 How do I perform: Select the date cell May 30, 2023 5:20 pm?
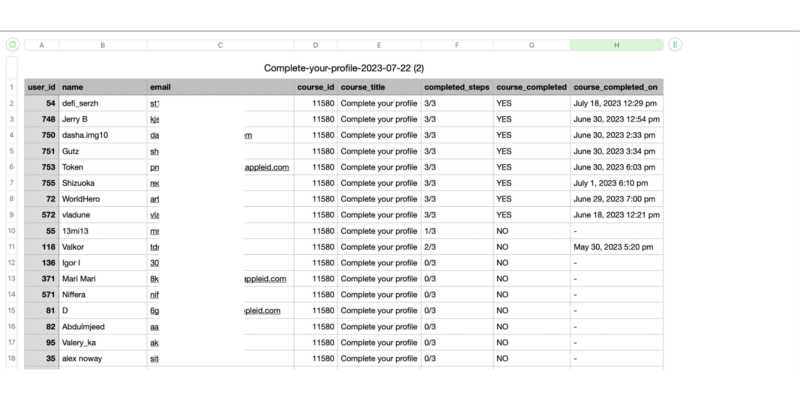[x=614, y=246]
